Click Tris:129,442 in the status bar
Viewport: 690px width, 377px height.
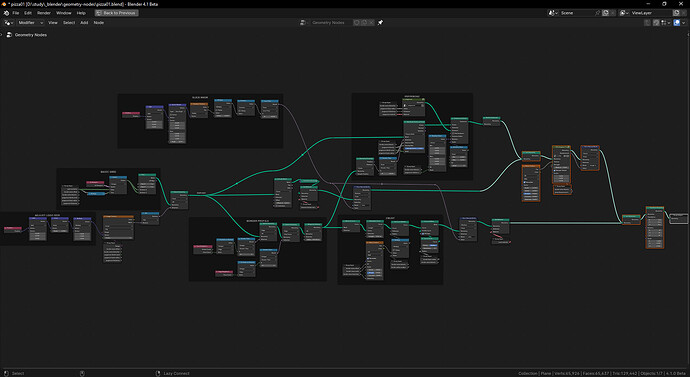pos(625,373)
